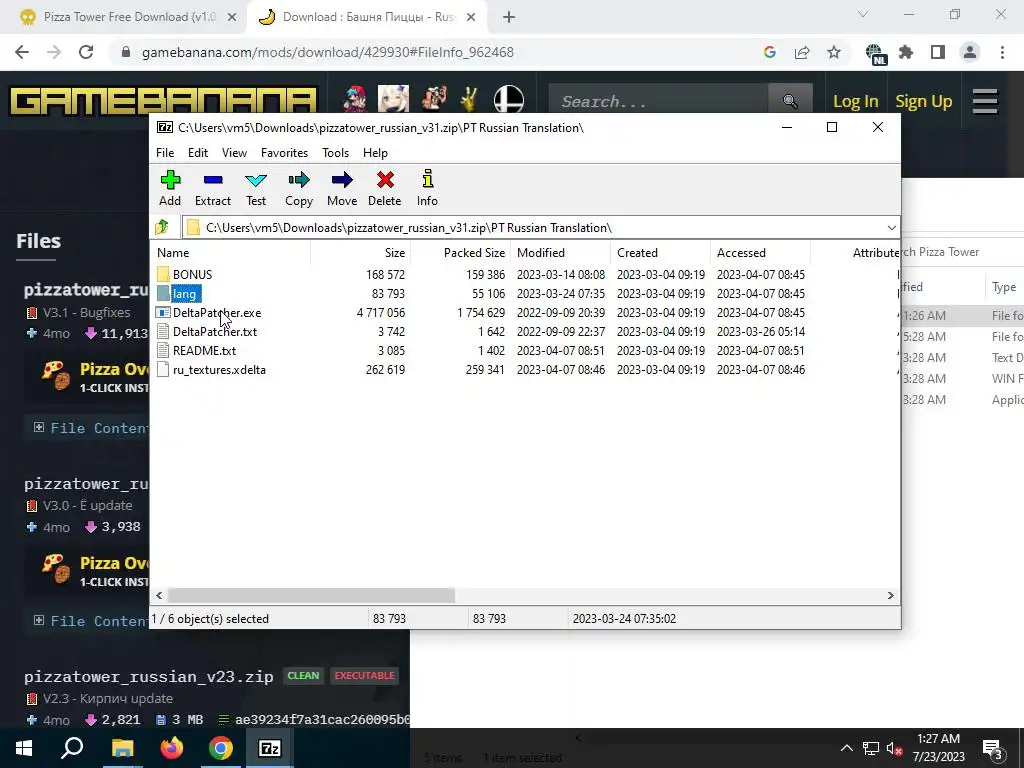Go up one folder level icon
The image size is (1024, 768).
pos(162,227)
